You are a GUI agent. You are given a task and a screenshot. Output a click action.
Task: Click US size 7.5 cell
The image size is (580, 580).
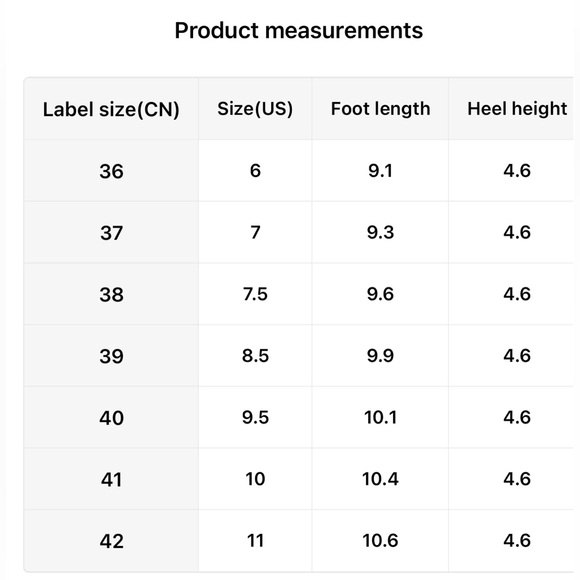pos(255,294)
